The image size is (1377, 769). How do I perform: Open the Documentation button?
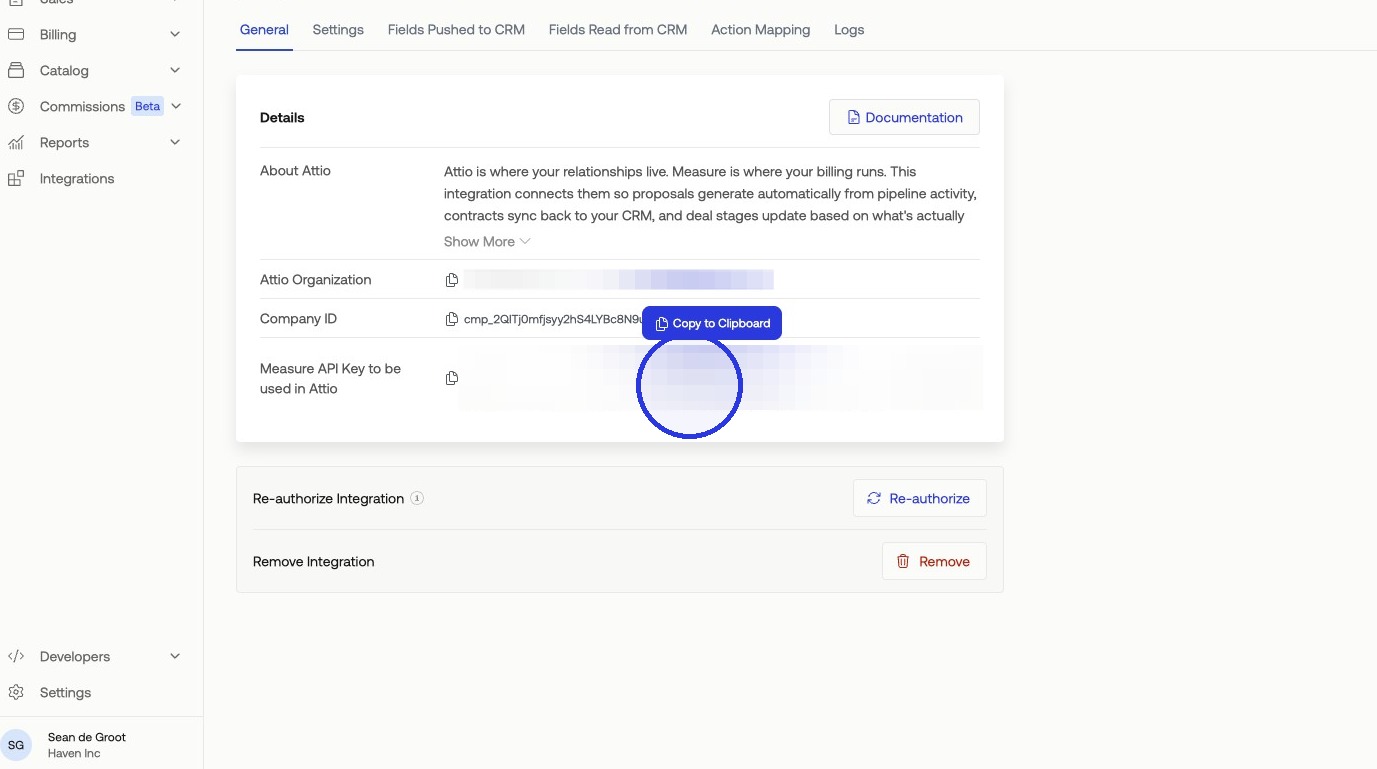coord(904,117)
